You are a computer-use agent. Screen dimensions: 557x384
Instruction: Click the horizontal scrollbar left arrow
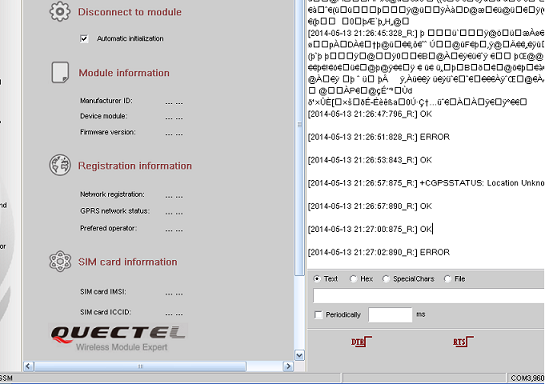(28, 366)
